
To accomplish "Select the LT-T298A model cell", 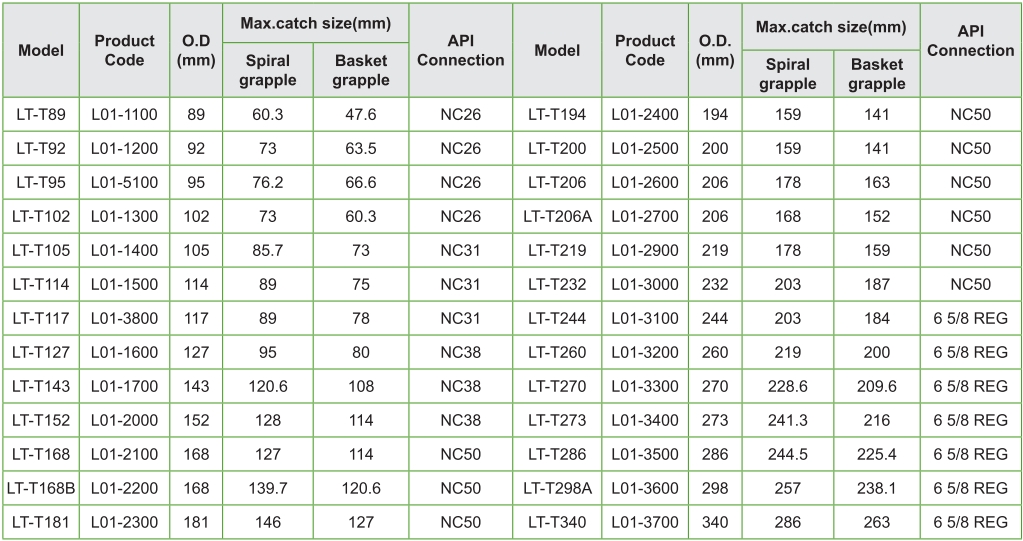I will click(557, 488).
